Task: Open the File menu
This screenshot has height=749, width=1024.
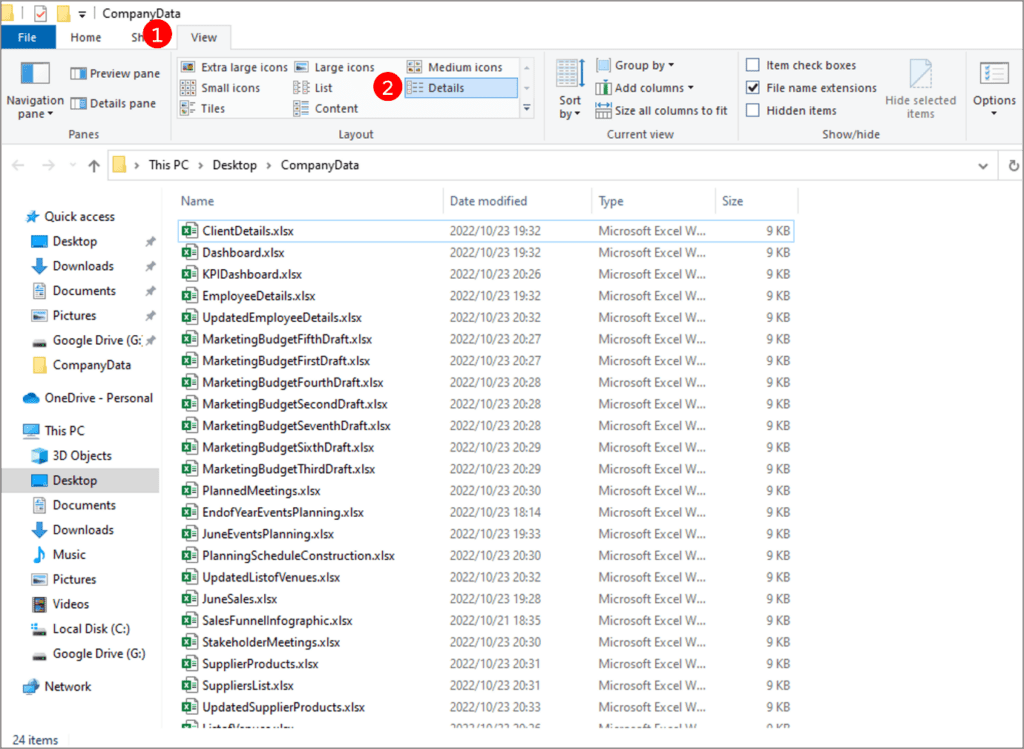Action: tap(29, 36)
